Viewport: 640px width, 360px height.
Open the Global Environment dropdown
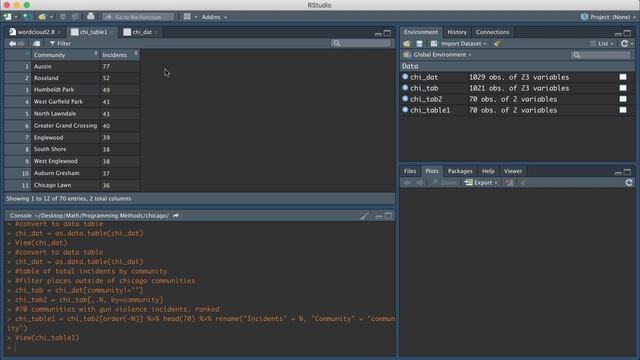point(437,54)
